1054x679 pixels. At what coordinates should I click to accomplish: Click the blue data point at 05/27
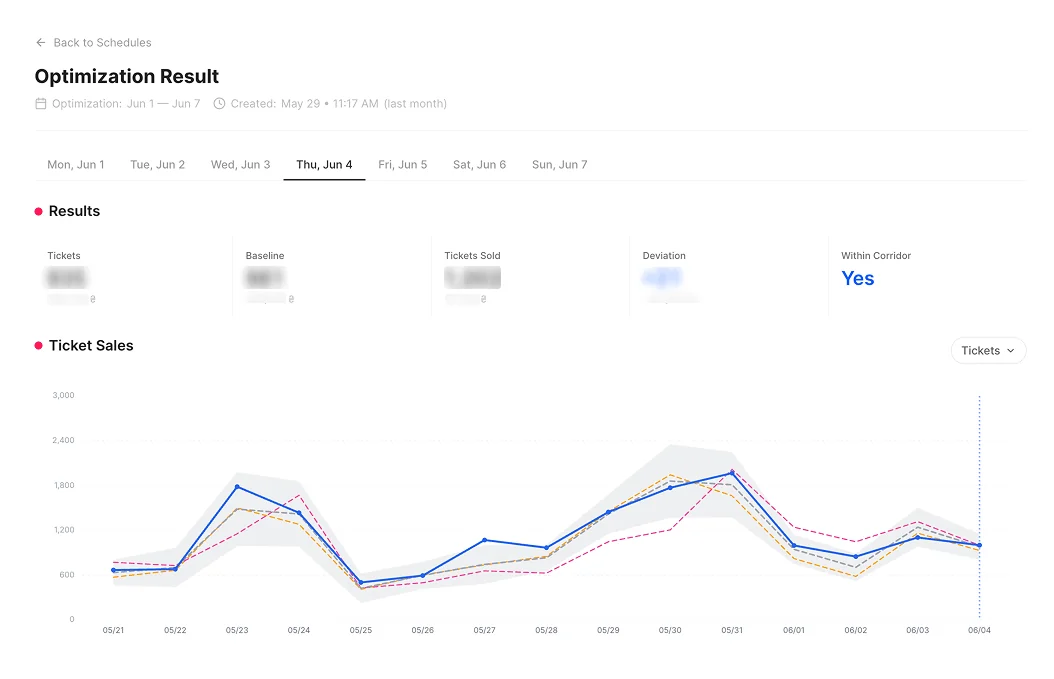pos(485,540)
